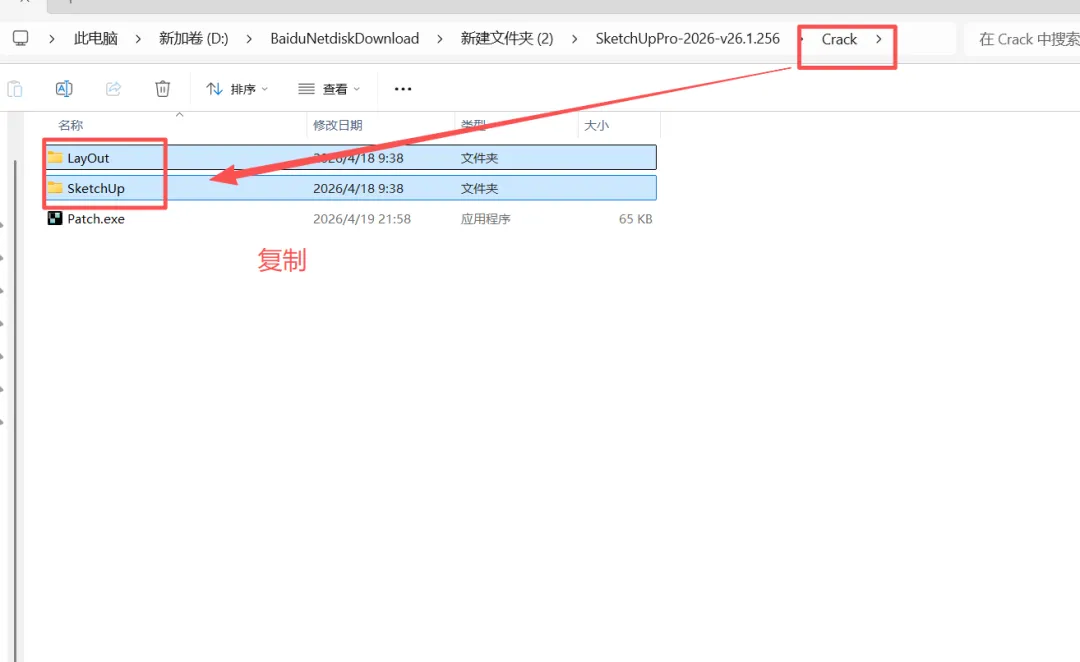Sort by 大小 column header
The height and width of the screenshot is (662, 1080).
click(x=596, y=125)
